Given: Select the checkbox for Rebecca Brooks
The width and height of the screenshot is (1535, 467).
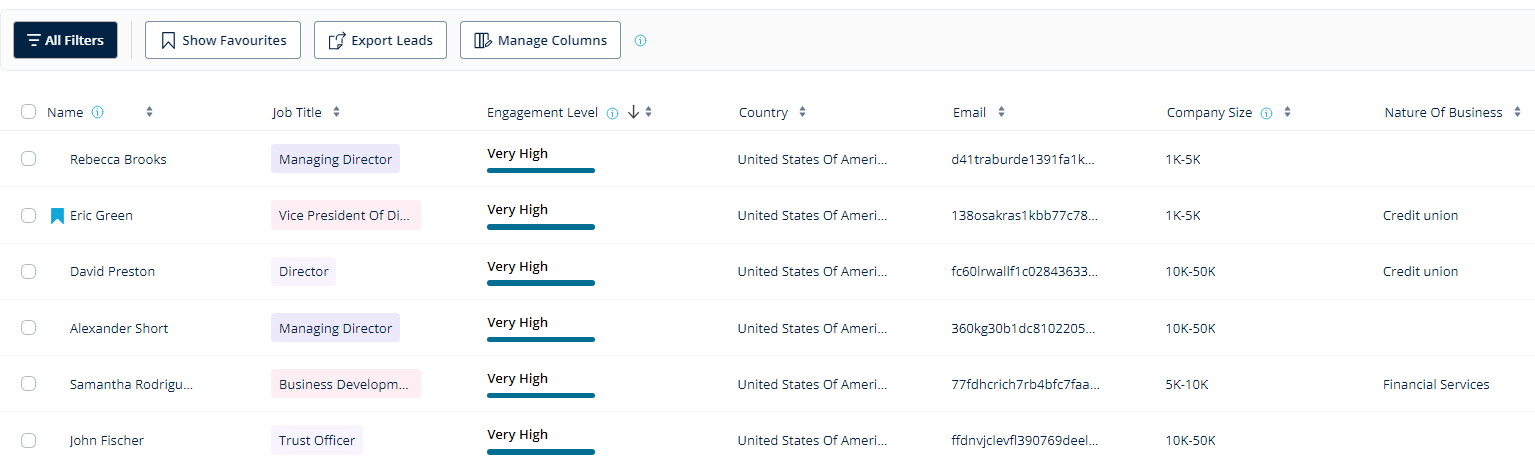Looking at the screenshot, I should click(28, 159).
